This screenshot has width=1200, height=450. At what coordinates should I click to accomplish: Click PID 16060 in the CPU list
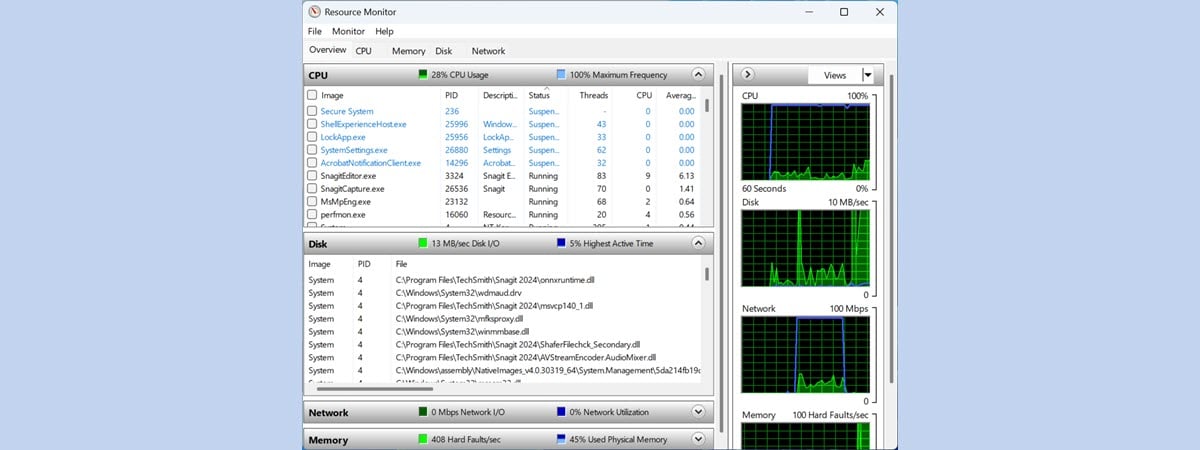click(x=456, y=215)
